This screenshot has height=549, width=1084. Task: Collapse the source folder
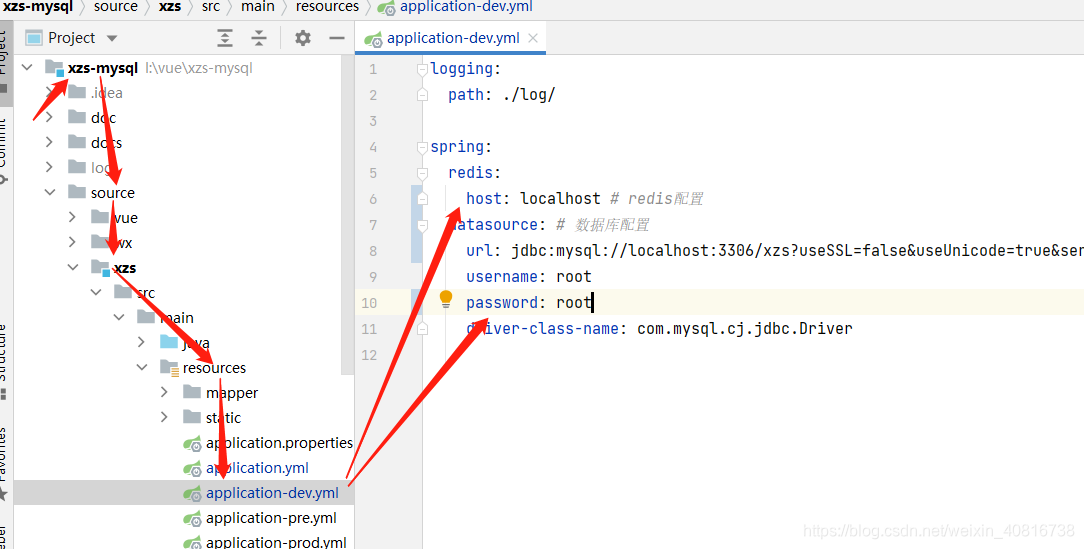point(49,192)
